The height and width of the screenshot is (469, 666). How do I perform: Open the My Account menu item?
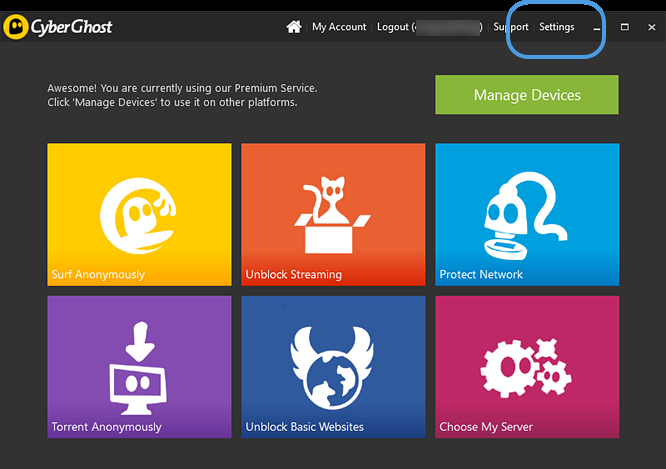pyautogui.click(x=339, y=27)
